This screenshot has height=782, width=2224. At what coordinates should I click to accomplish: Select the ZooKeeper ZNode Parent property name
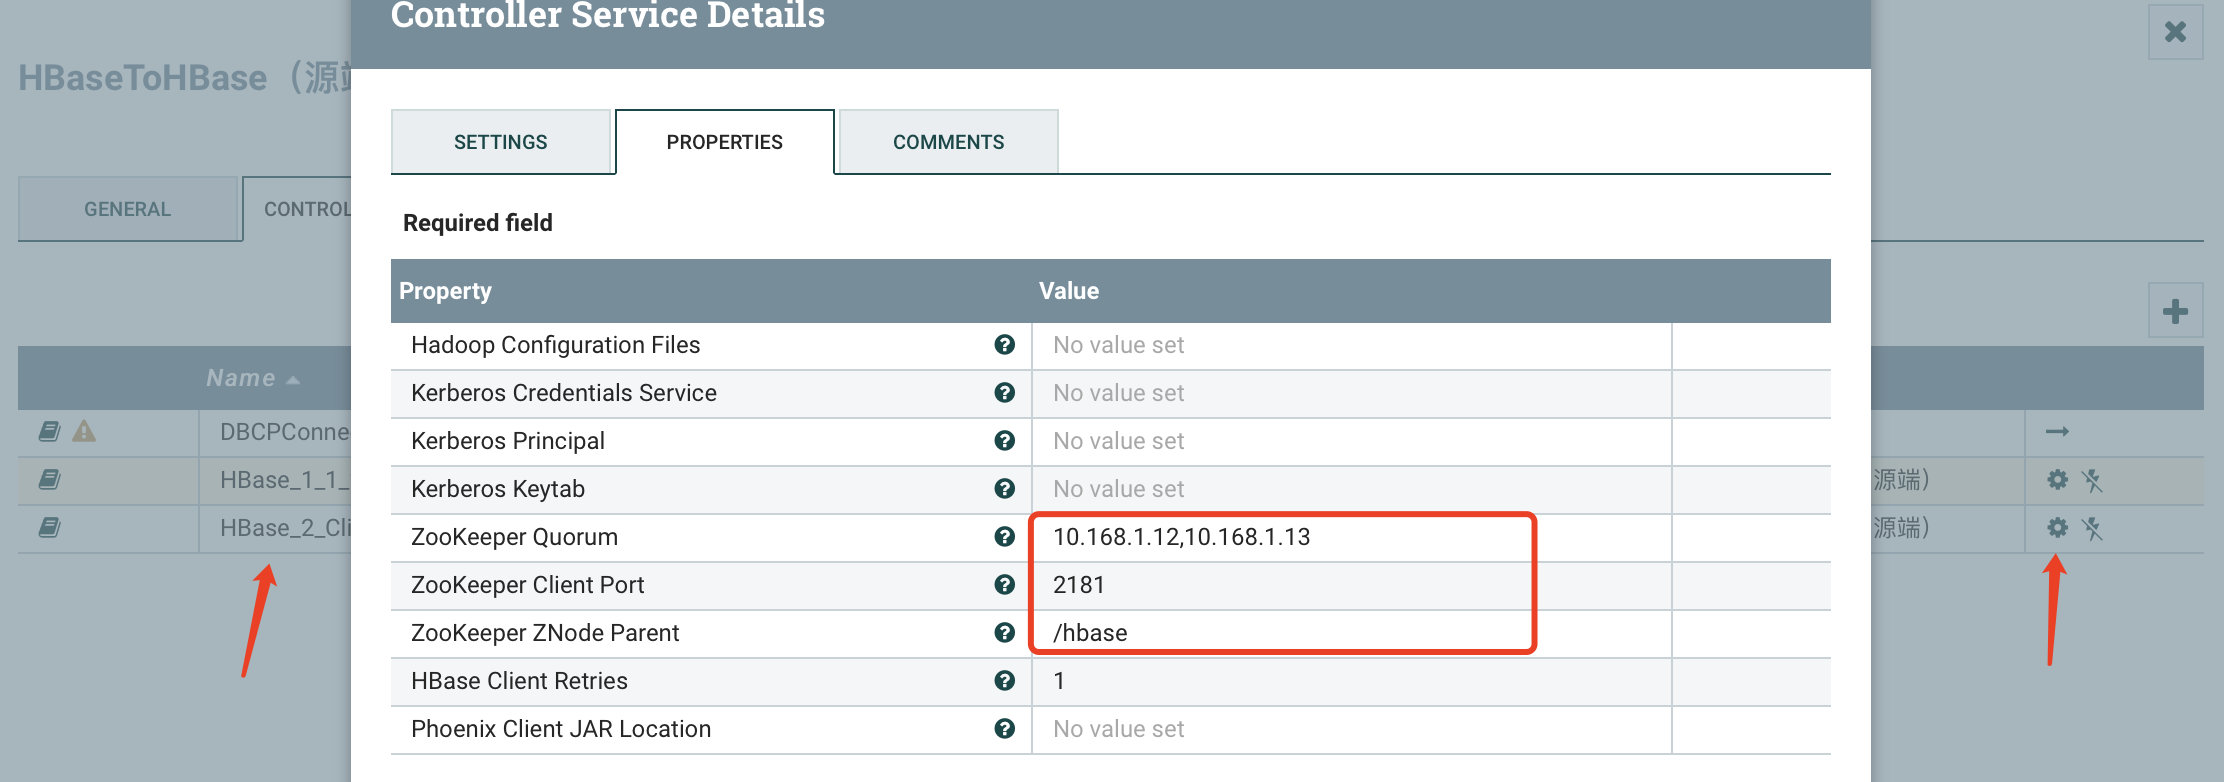pos(545,633)
